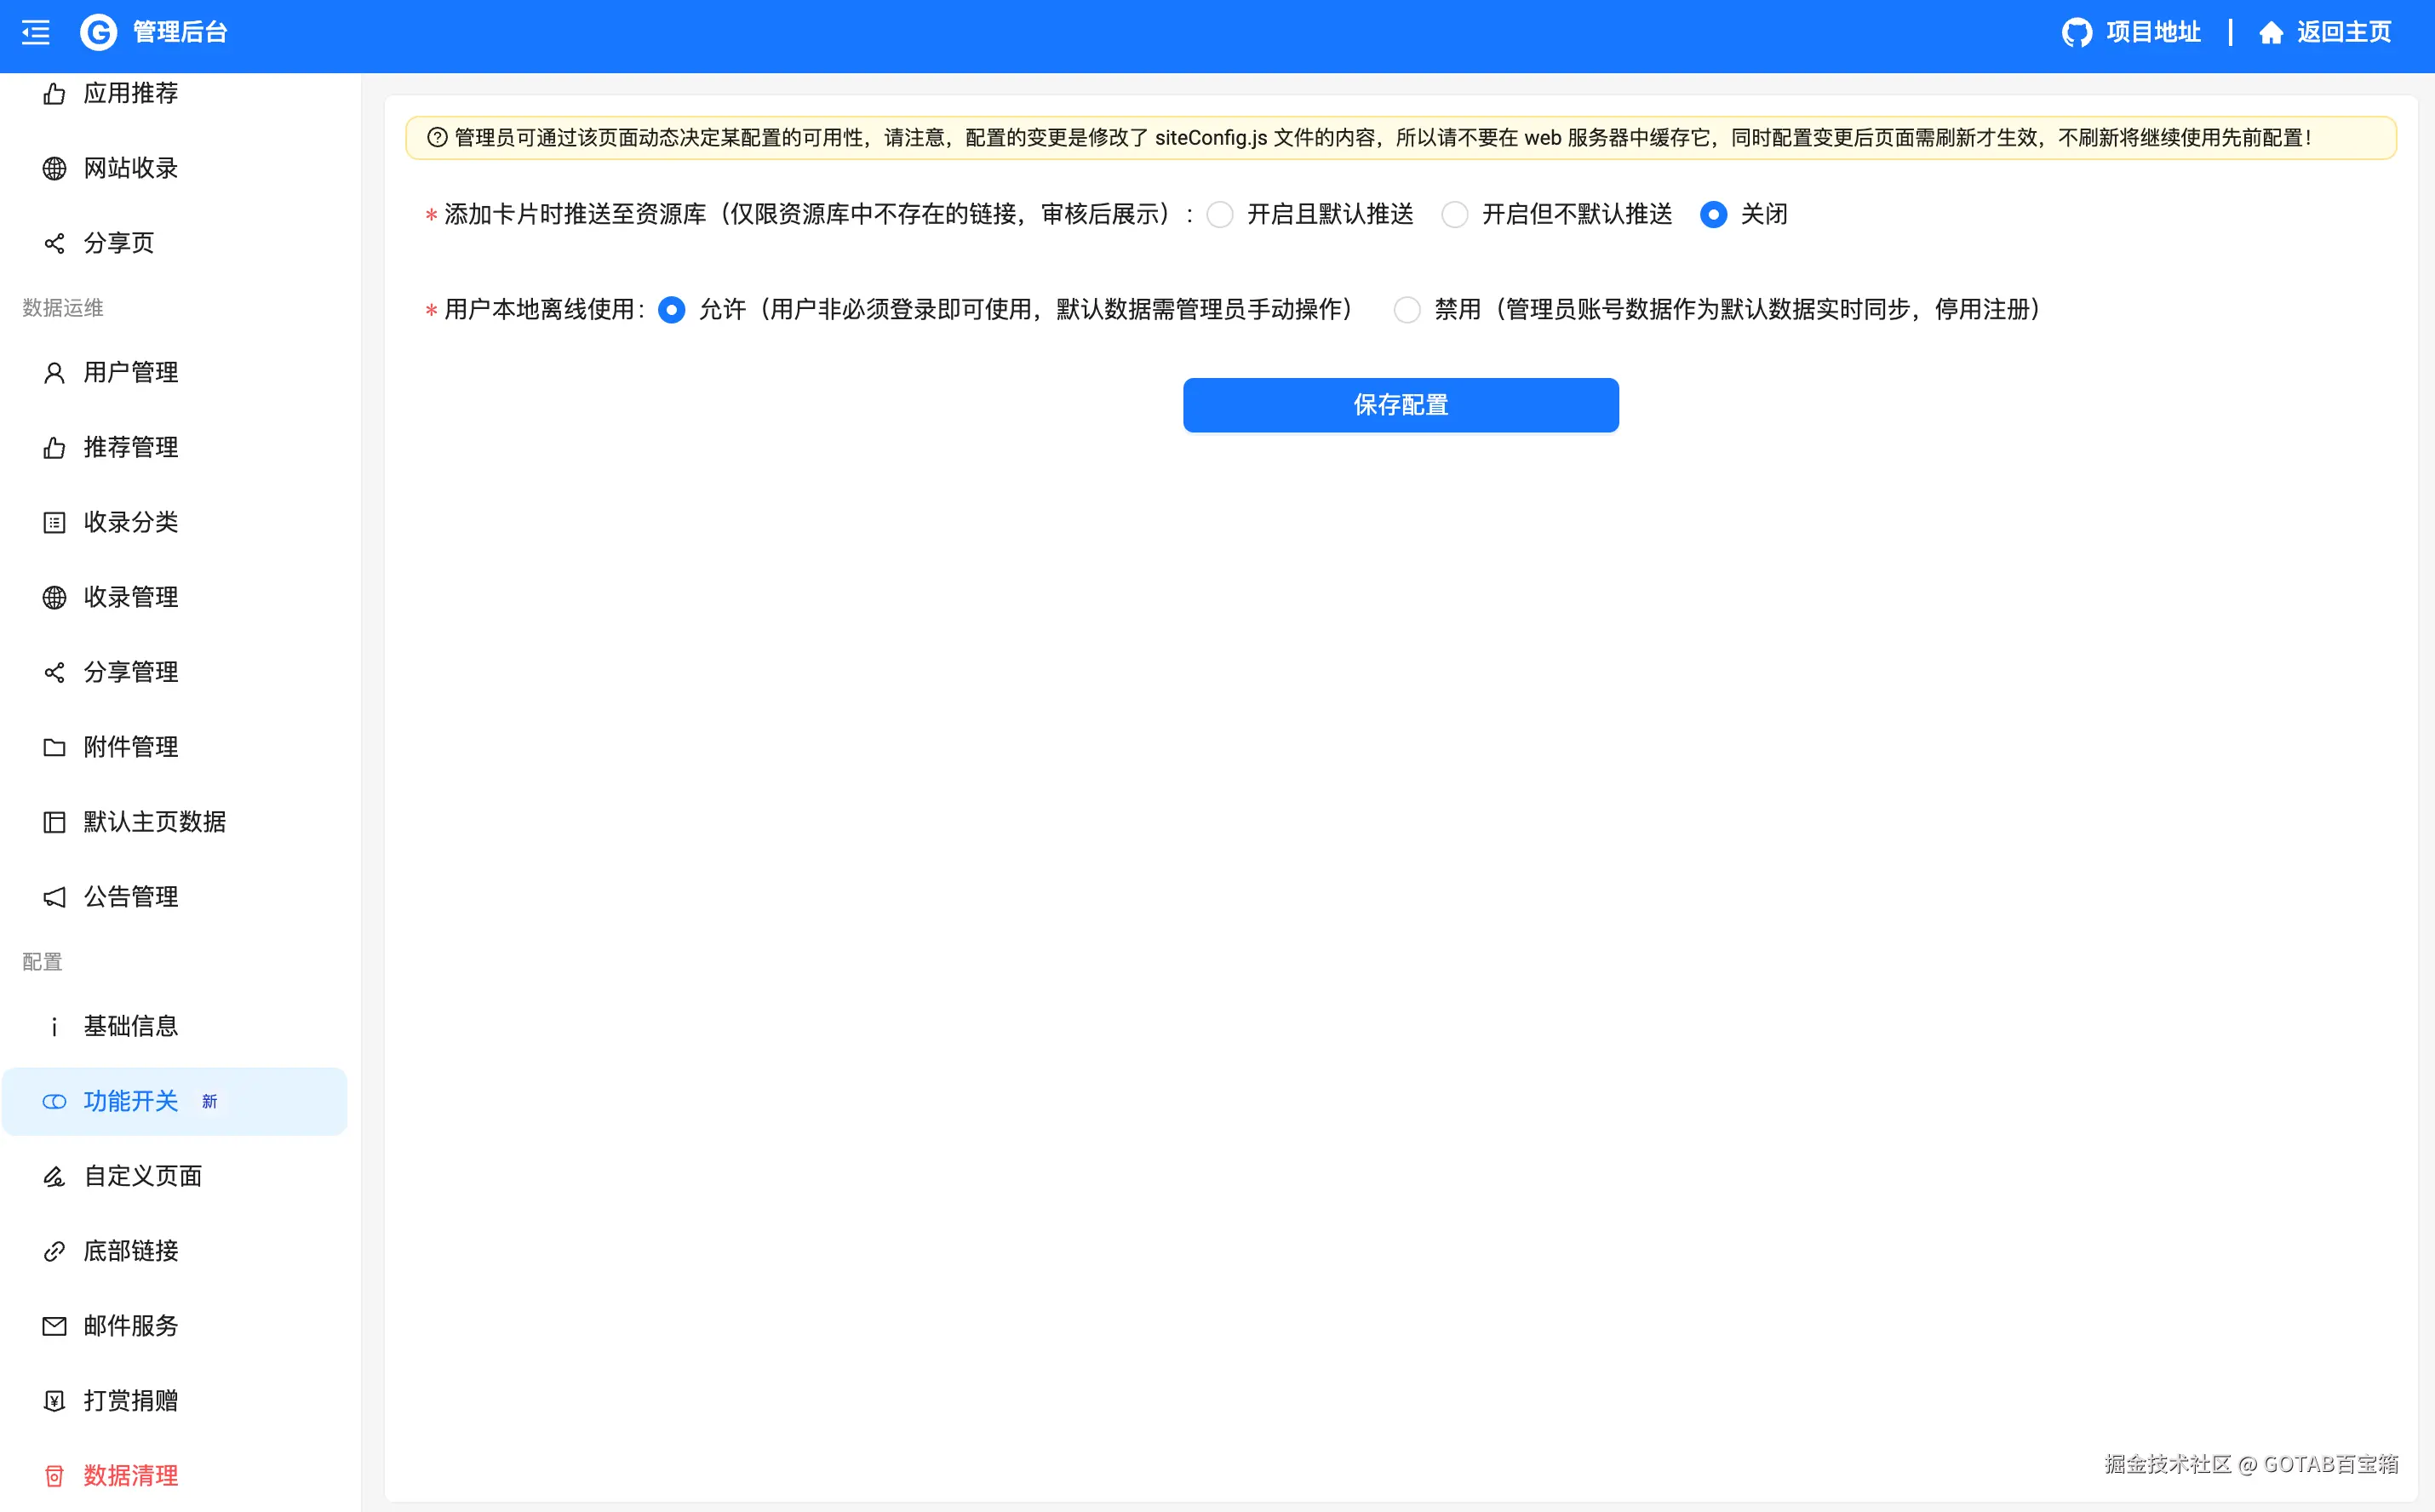Select the 开启且默认推送 radio option

point(1219,214)
